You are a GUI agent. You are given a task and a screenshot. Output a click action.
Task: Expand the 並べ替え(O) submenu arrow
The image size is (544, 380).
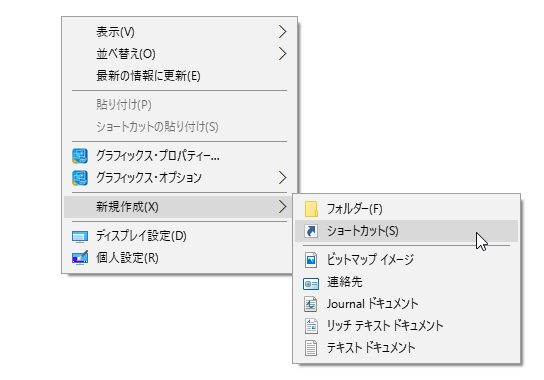pyautogui.click(x=283, y=54)
